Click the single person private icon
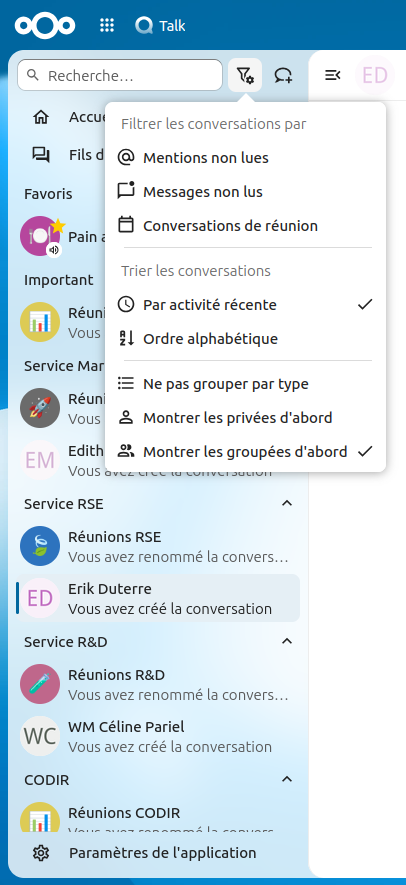406x885 pixels. click(125, 417)
